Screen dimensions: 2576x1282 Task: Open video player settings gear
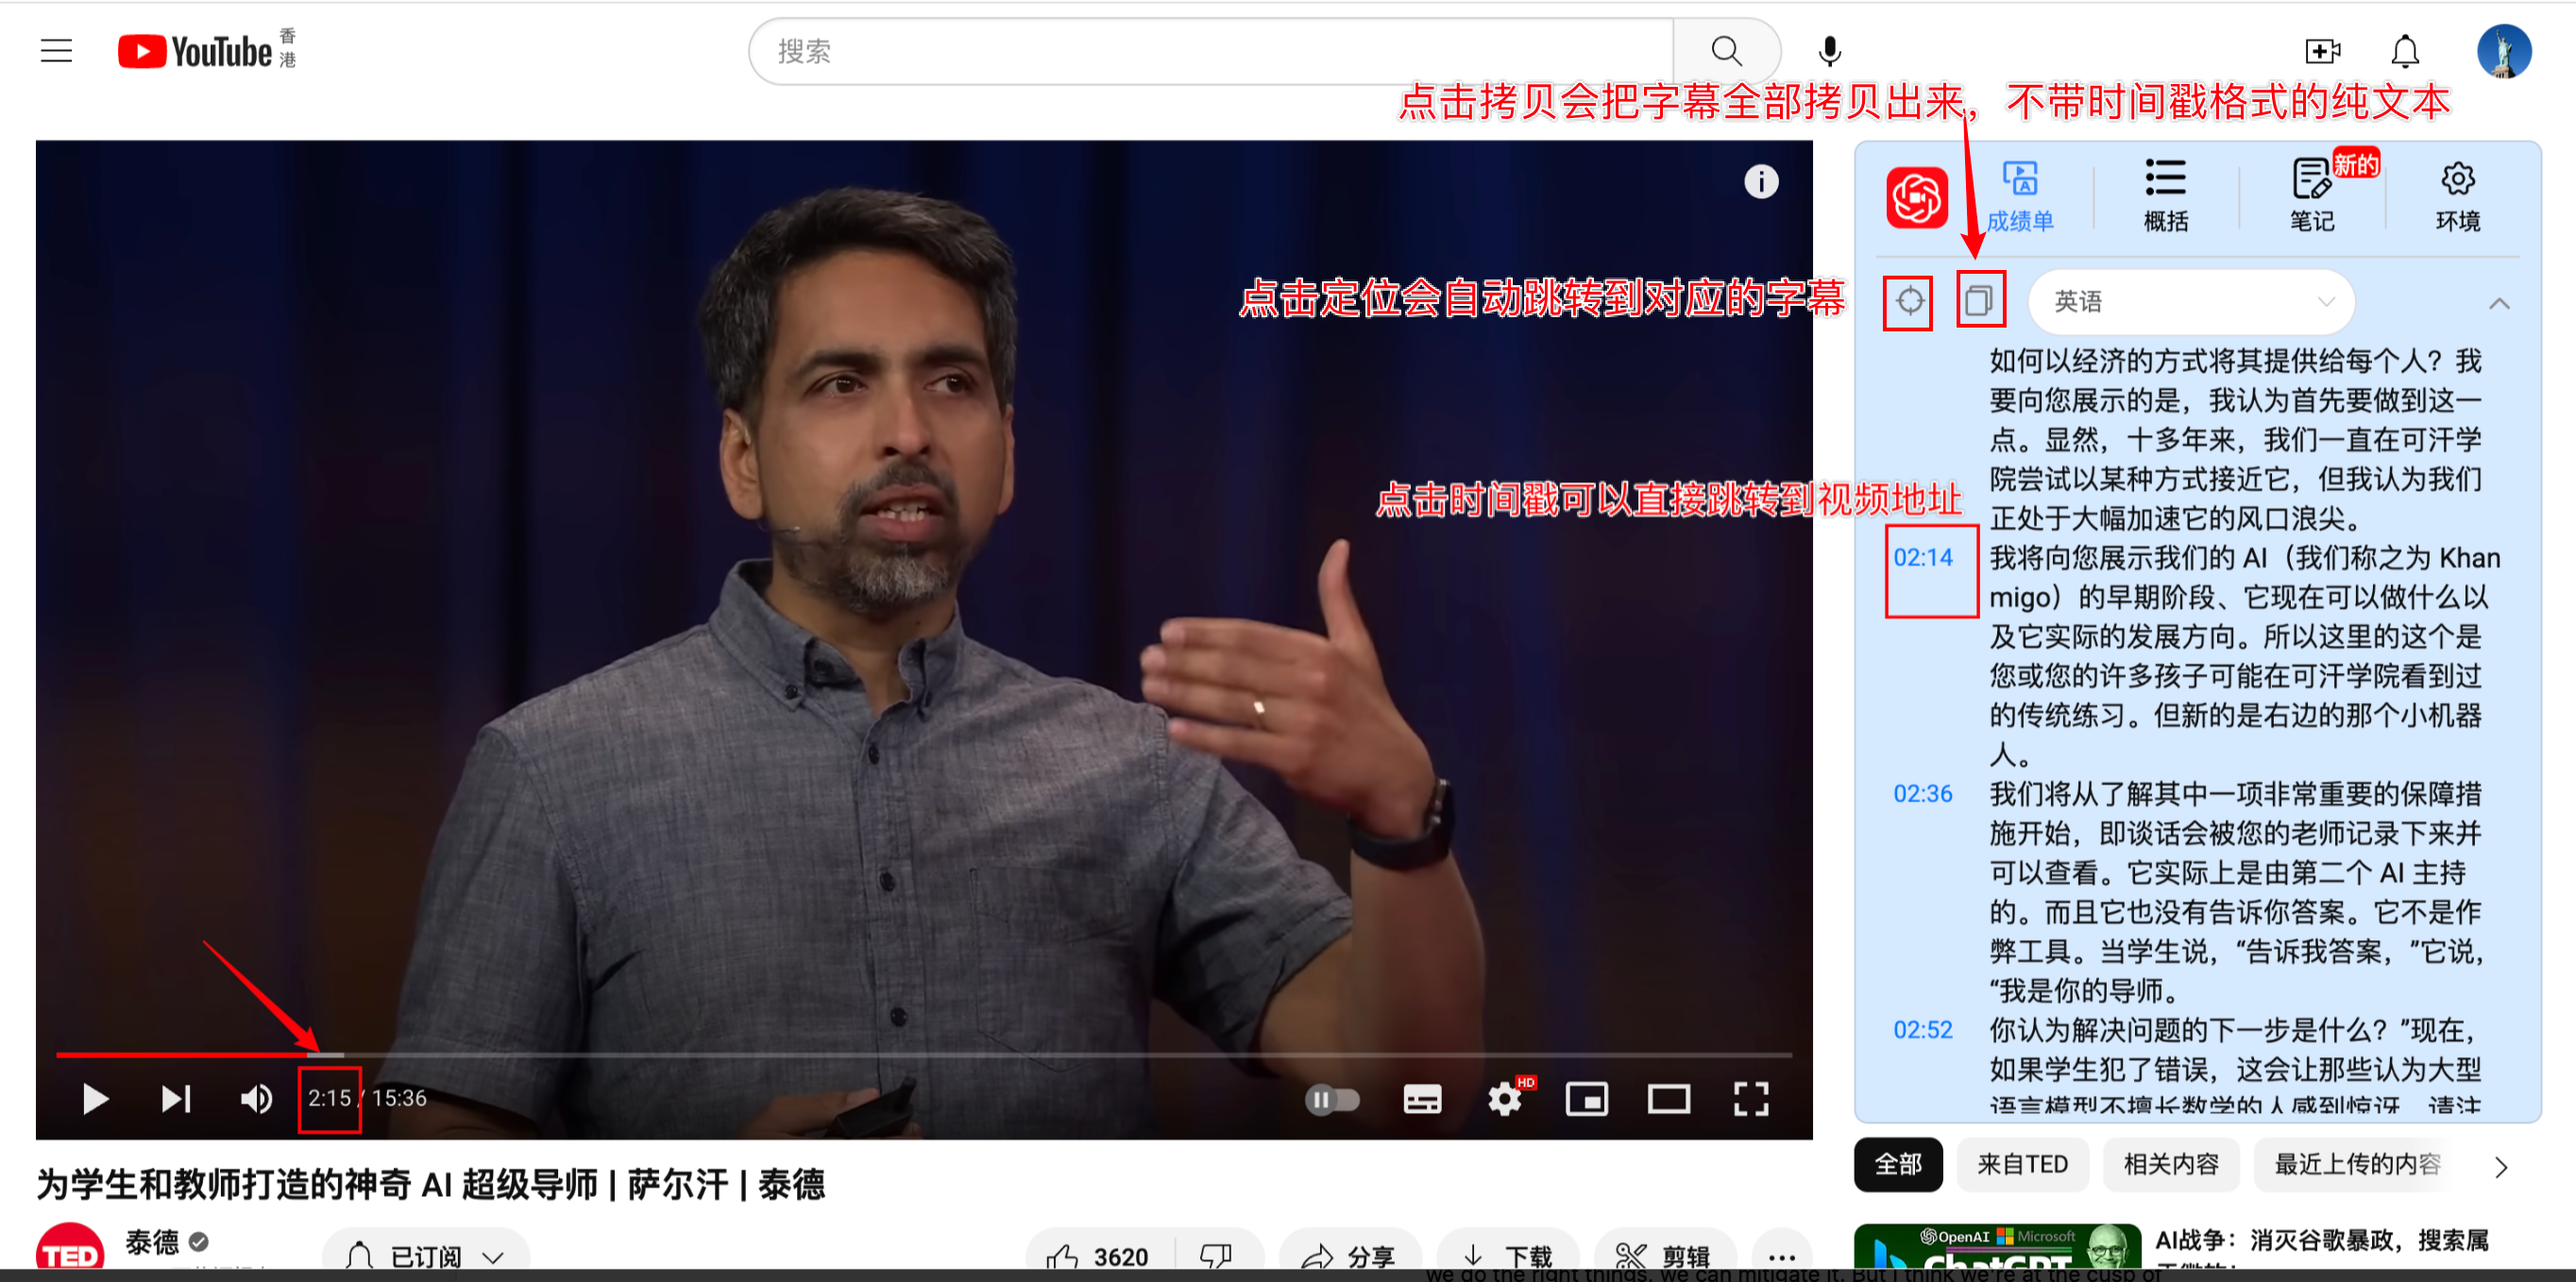click(x=1504, y=1098)
